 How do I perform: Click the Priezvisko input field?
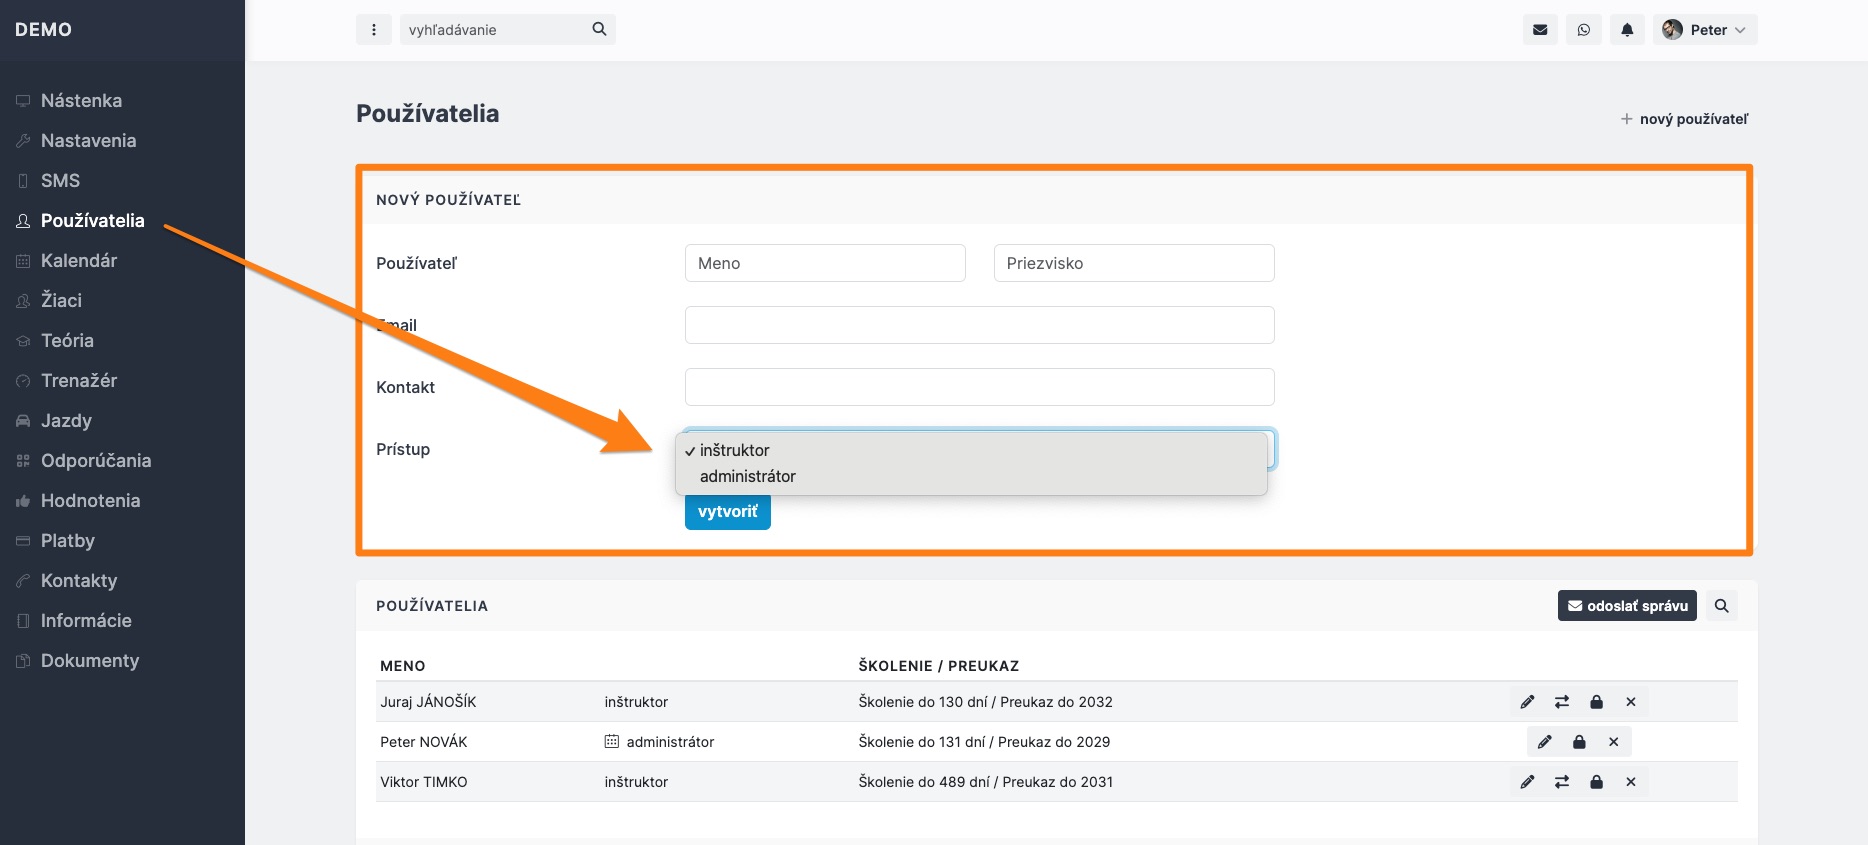tap(1134, 263)
